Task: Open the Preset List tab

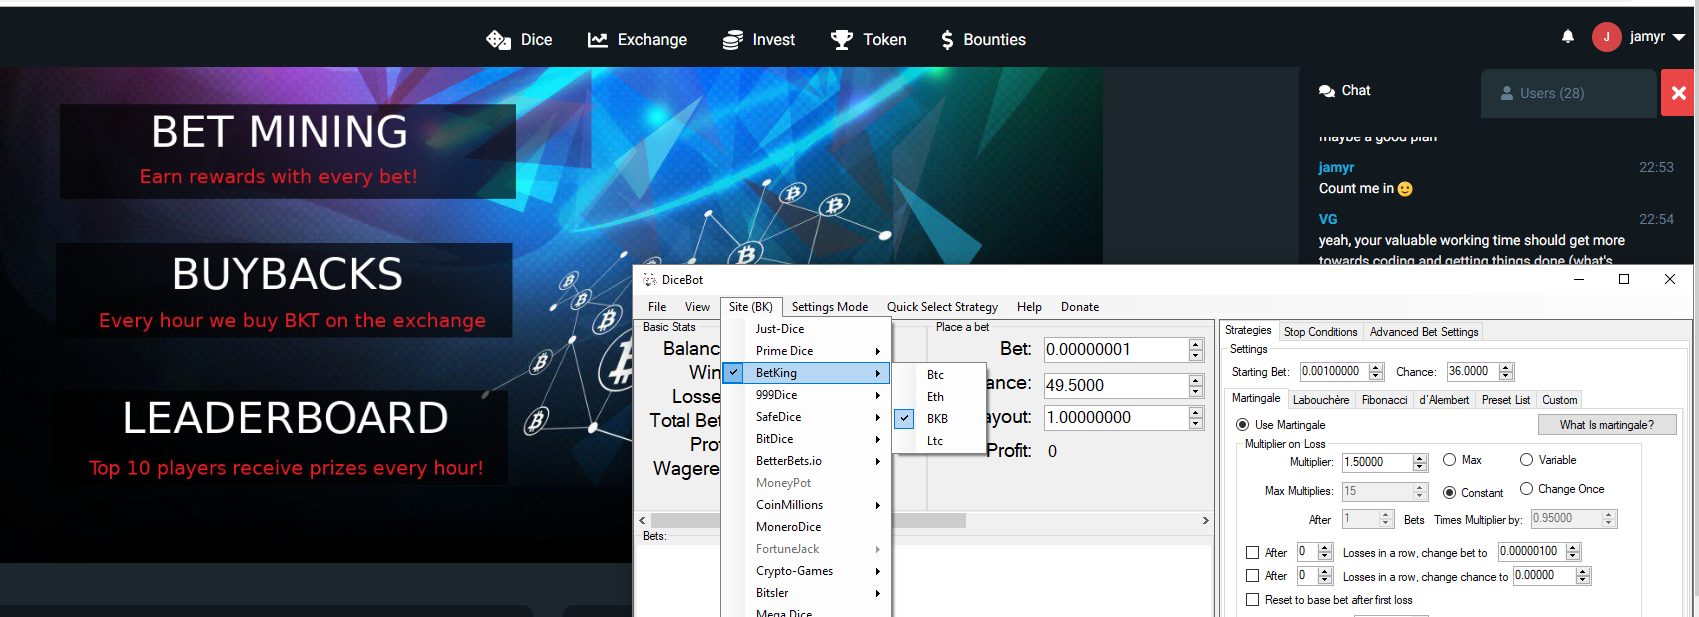Action: tap(1505, 400)
